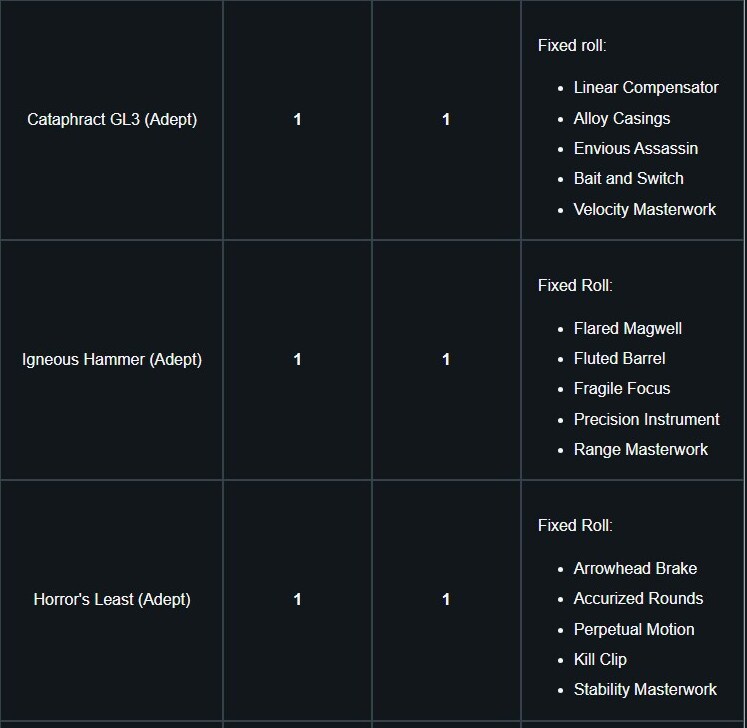
Task: Select Alloy Casings in the perk list
Action: [x=622, y=118]
